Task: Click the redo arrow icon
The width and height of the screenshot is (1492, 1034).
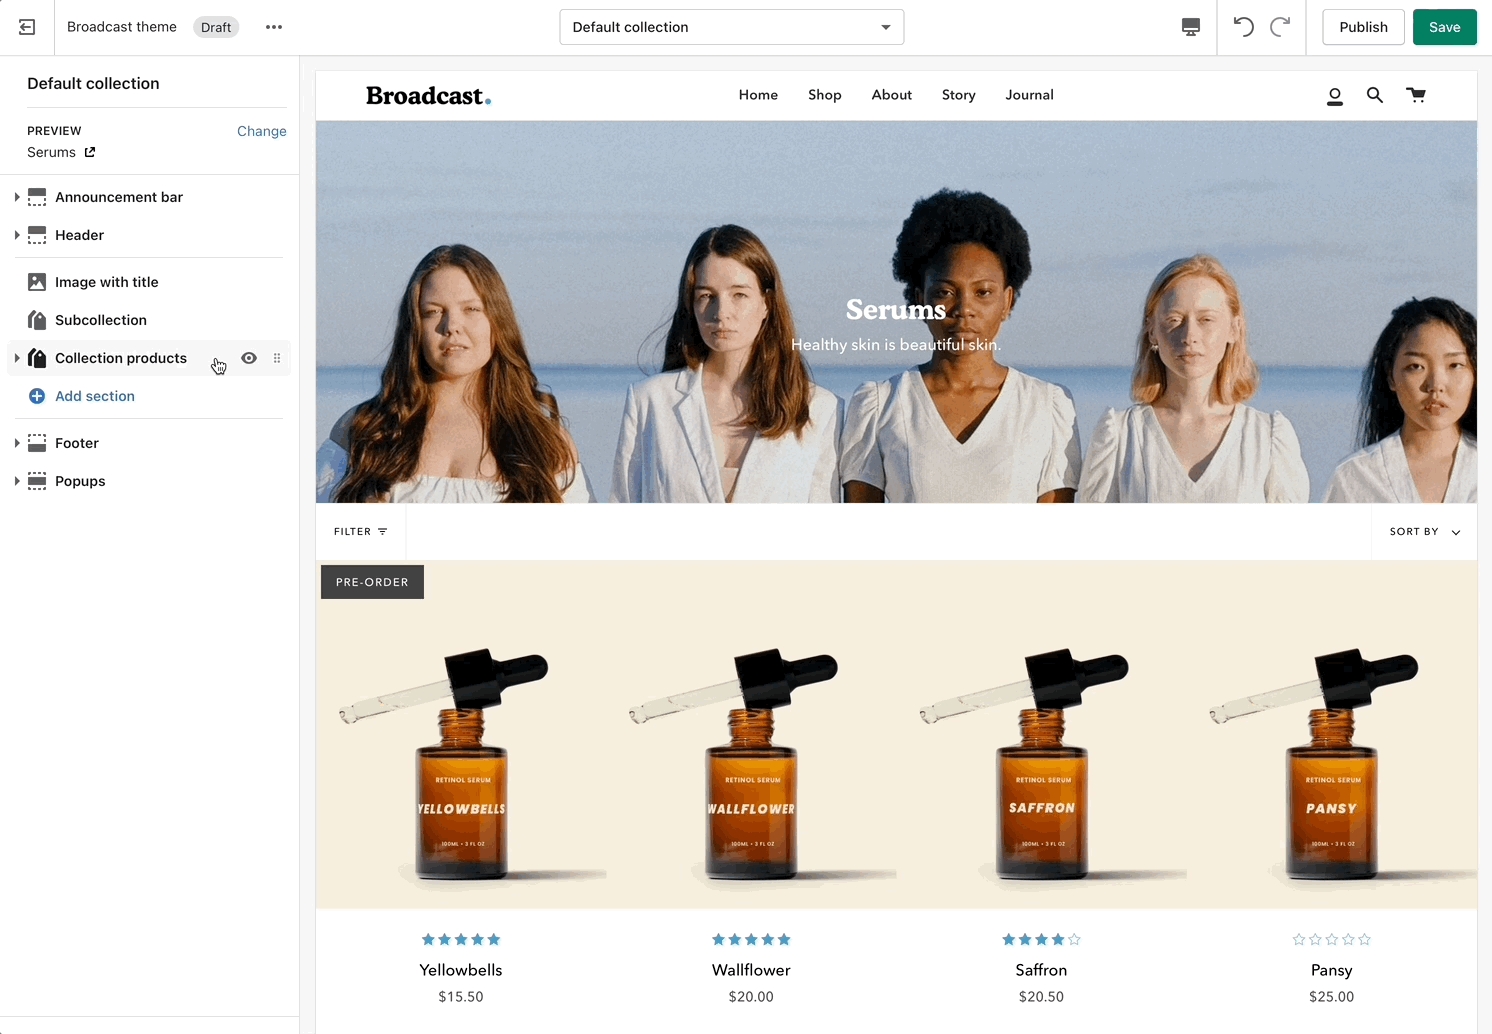Action: 1280,27
